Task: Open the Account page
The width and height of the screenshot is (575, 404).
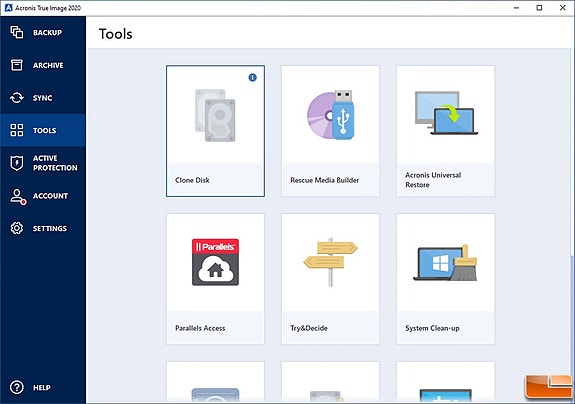Action: pos(43,196)
